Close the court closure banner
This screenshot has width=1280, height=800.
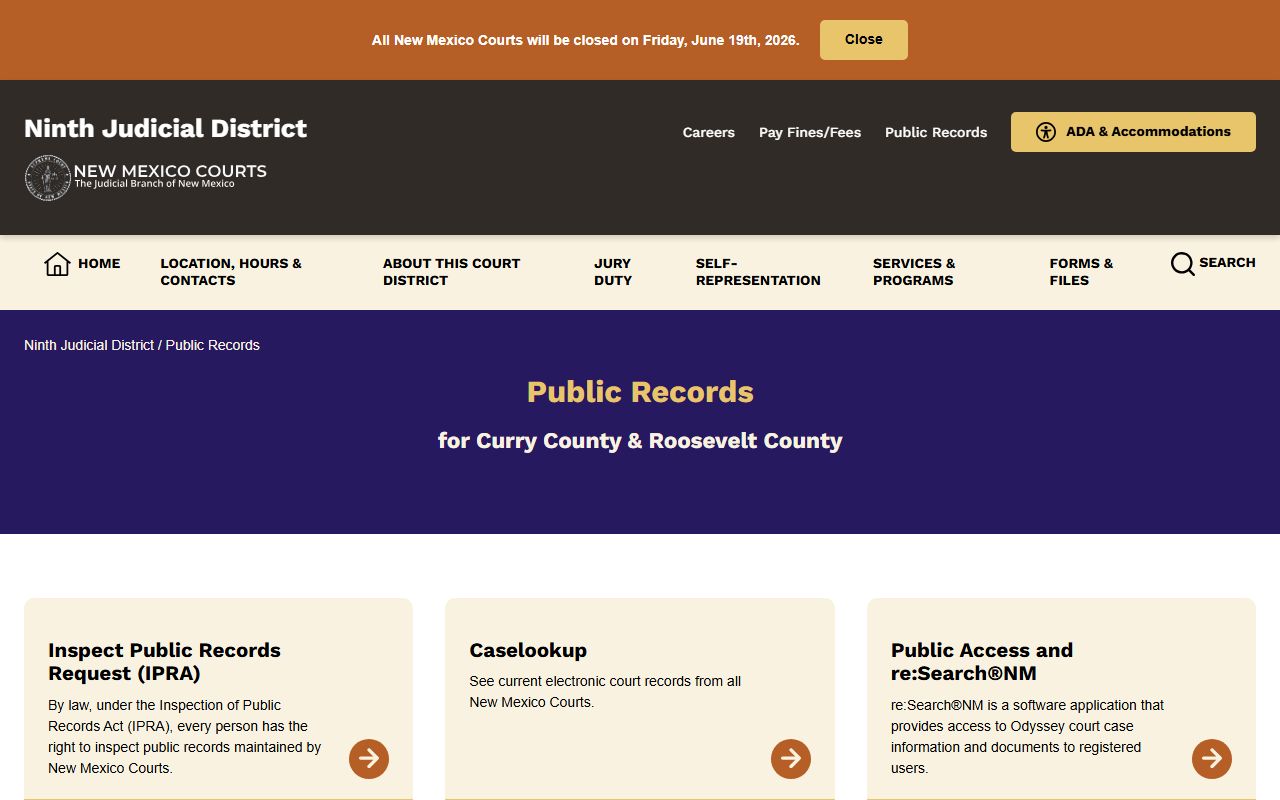click(864, 40)
